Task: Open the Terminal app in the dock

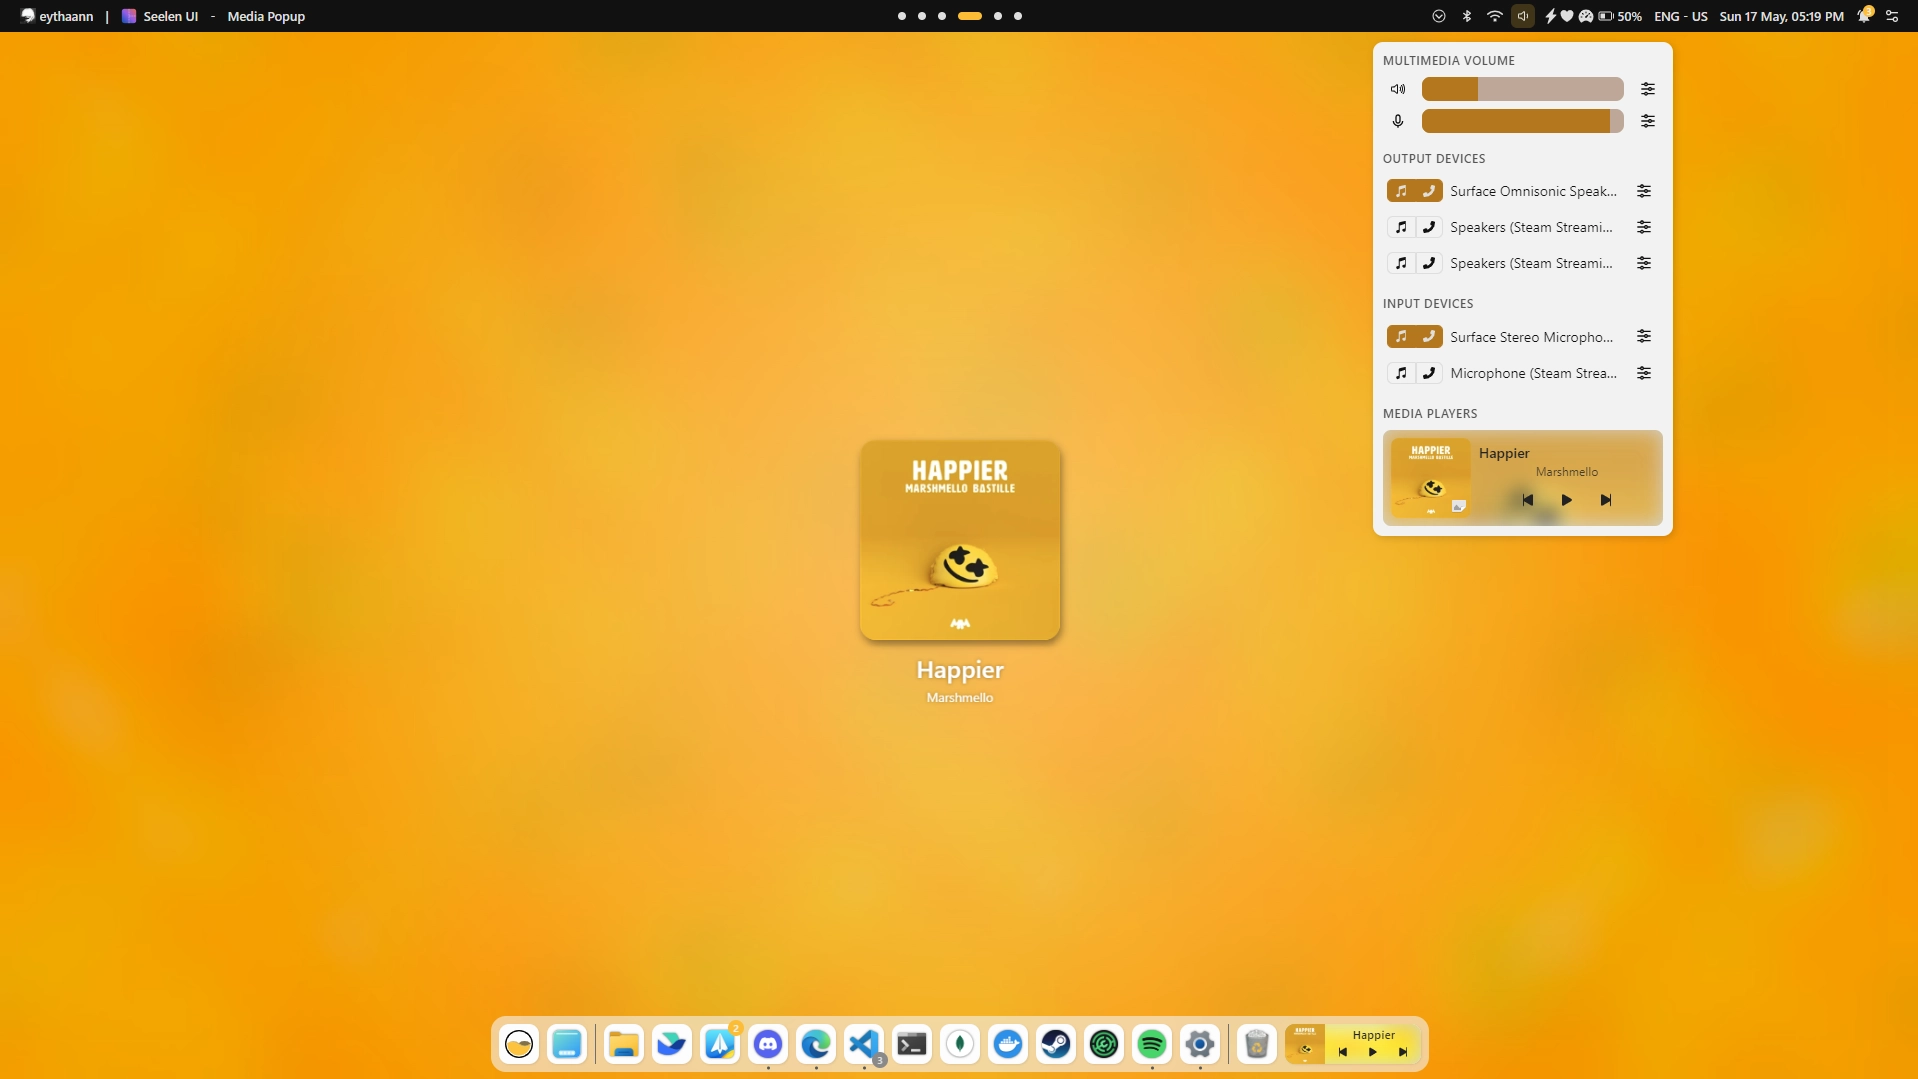Action: click(x=912, y=1044)
